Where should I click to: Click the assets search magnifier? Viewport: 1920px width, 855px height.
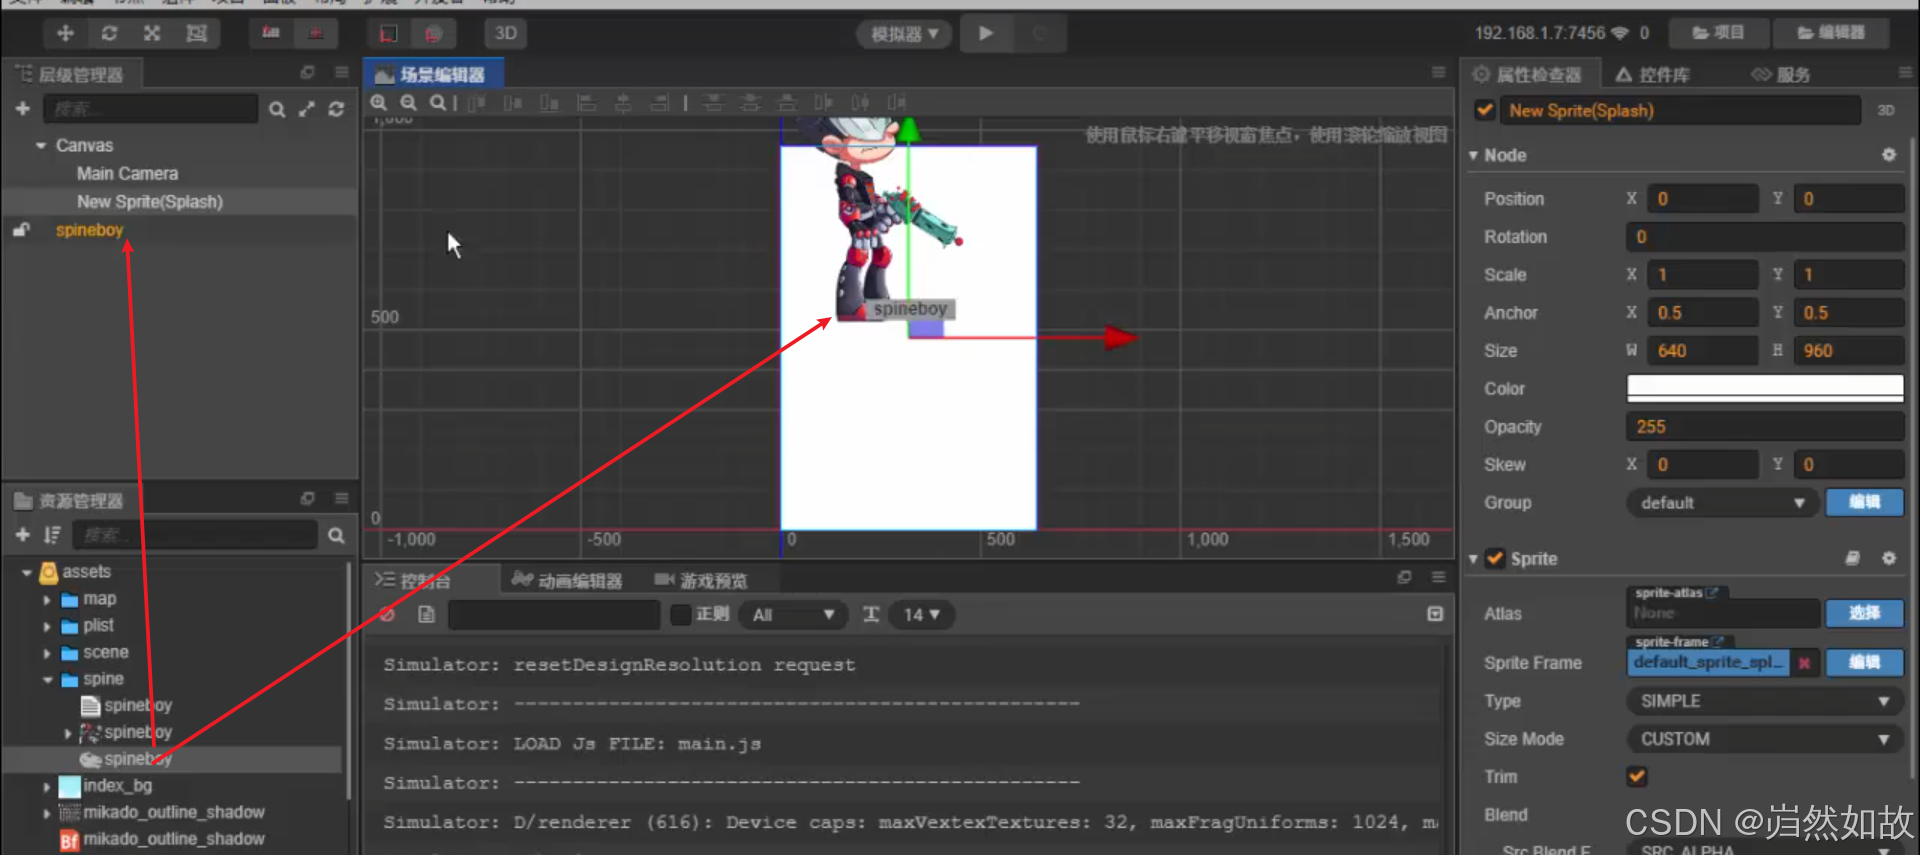(x=337, y=535)
